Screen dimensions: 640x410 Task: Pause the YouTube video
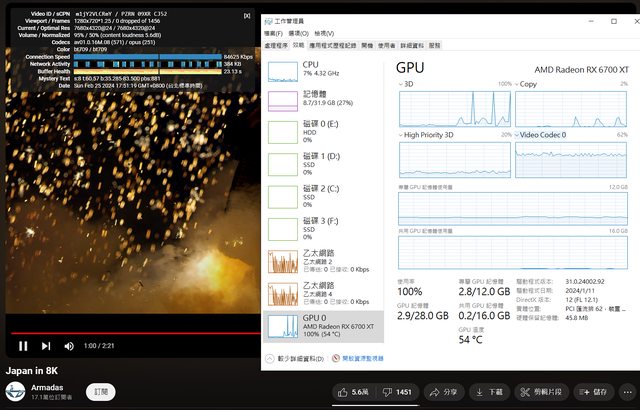22,346
